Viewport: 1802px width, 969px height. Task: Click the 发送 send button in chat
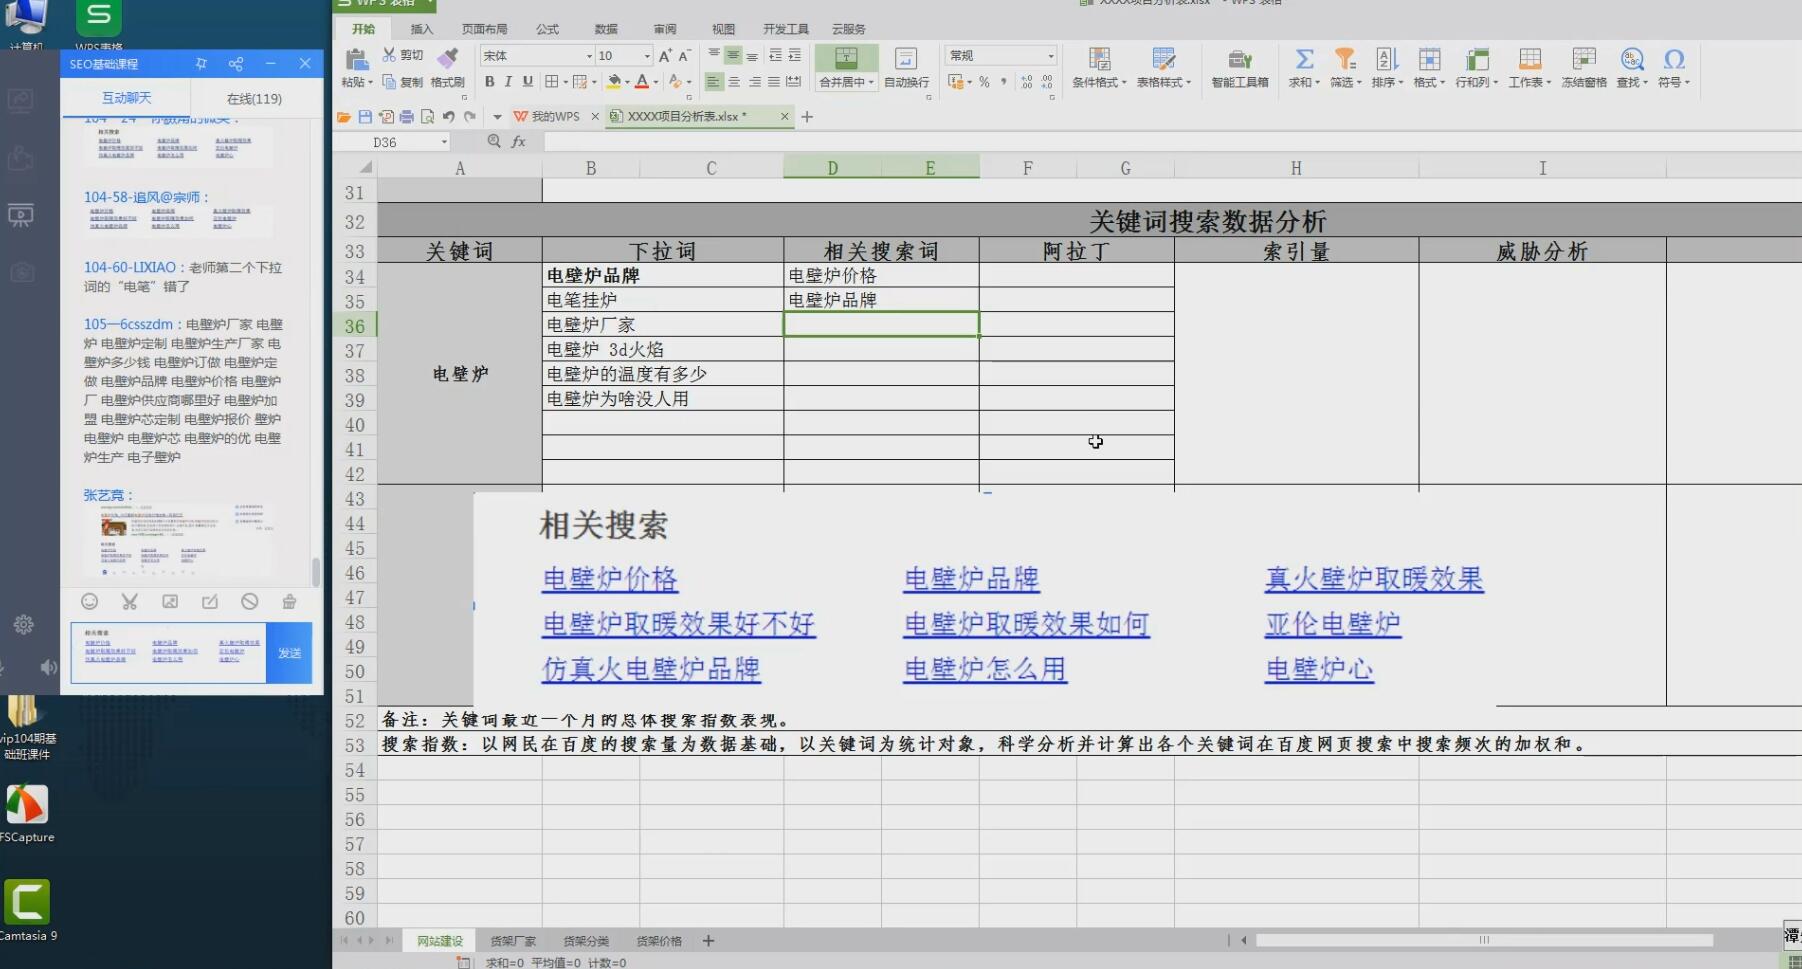(x=289, y=653)
